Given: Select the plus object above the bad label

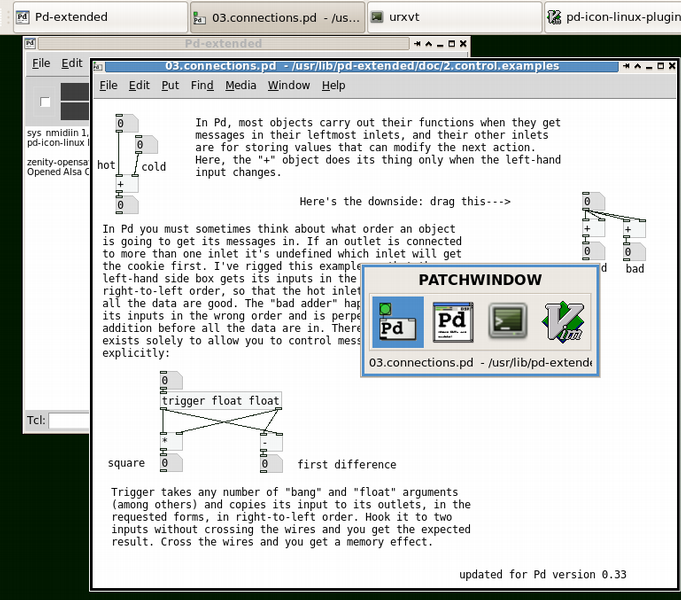Looking at the screenshot, I should (x=634, y=229).
